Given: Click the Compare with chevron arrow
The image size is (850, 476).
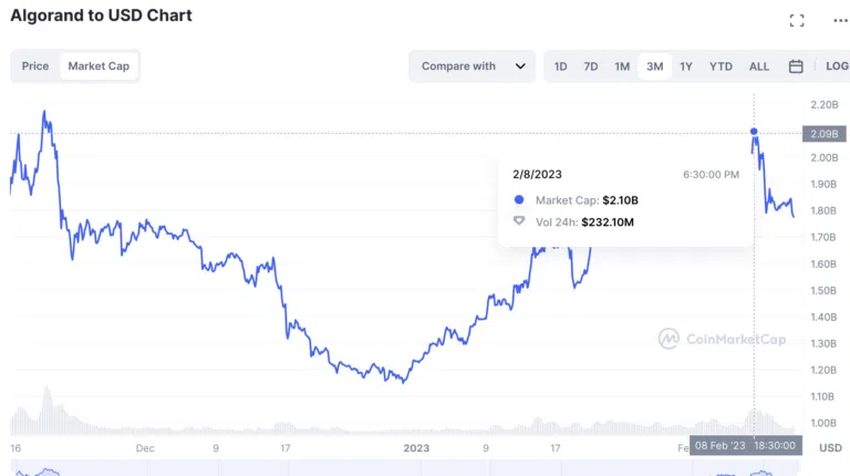Looking at the screenshot, I should click(x=520, y=67).
